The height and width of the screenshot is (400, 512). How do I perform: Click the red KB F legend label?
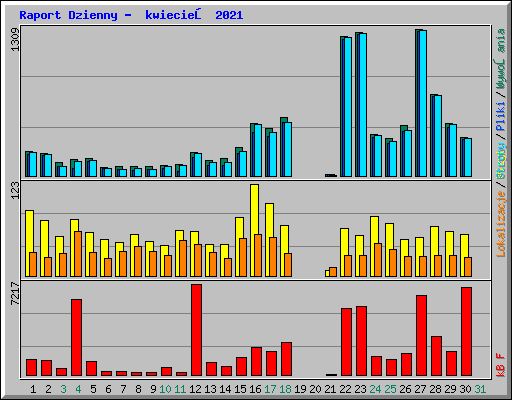point(501,365)
